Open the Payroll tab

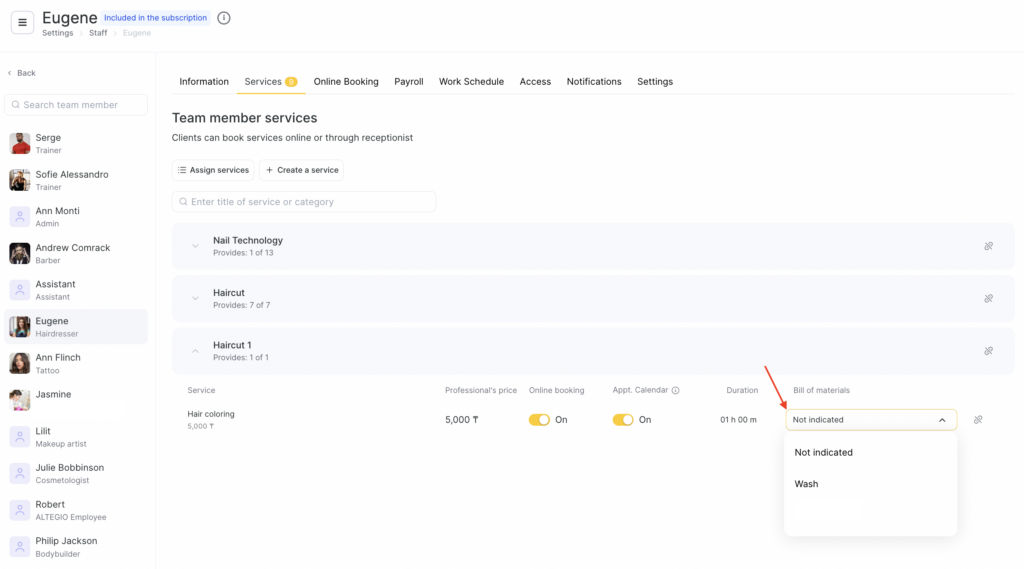coord(408,82)
